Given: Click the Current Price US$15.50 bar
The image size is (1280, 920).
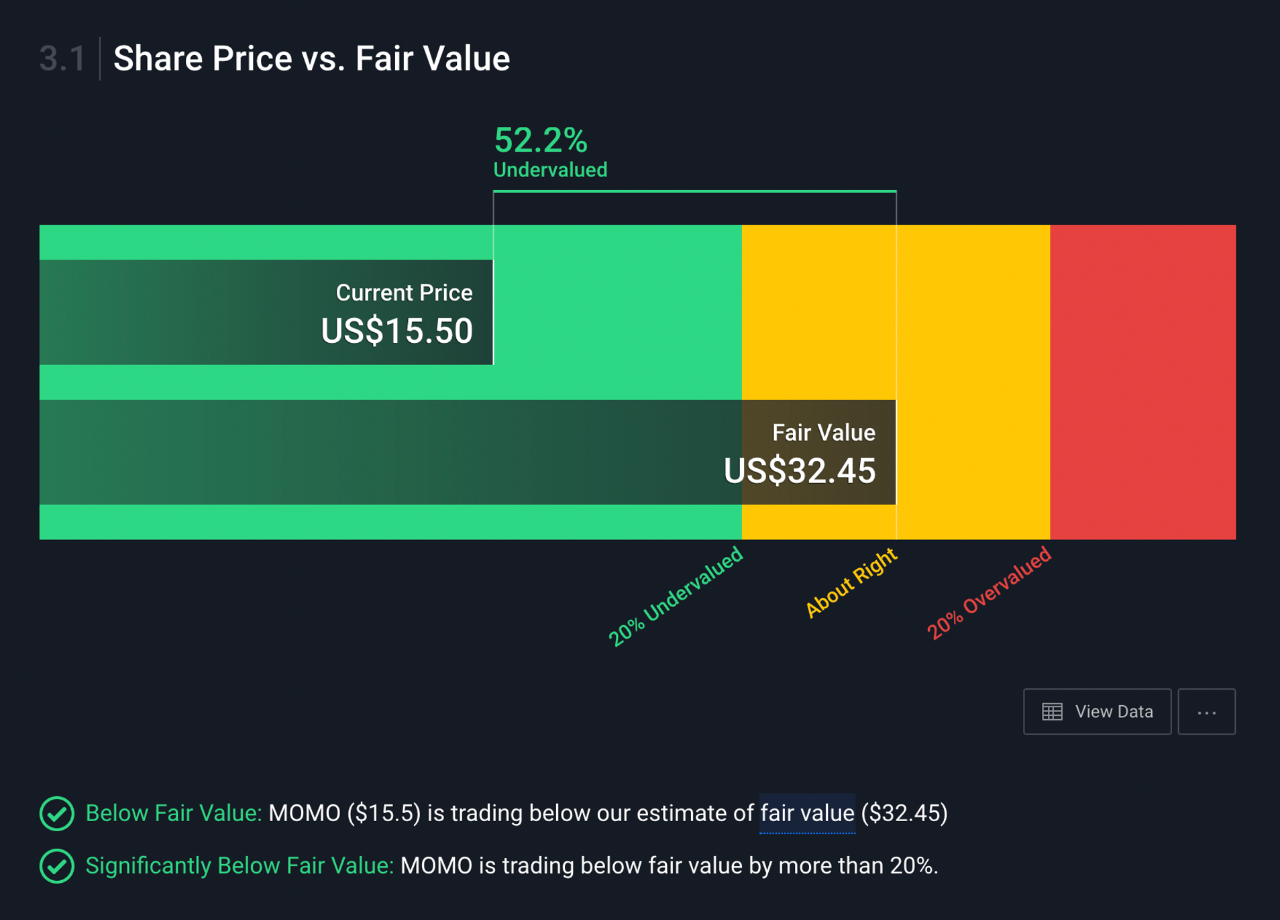Looking at the screenshot, I should pyautogui.click(x=266, y=313).
